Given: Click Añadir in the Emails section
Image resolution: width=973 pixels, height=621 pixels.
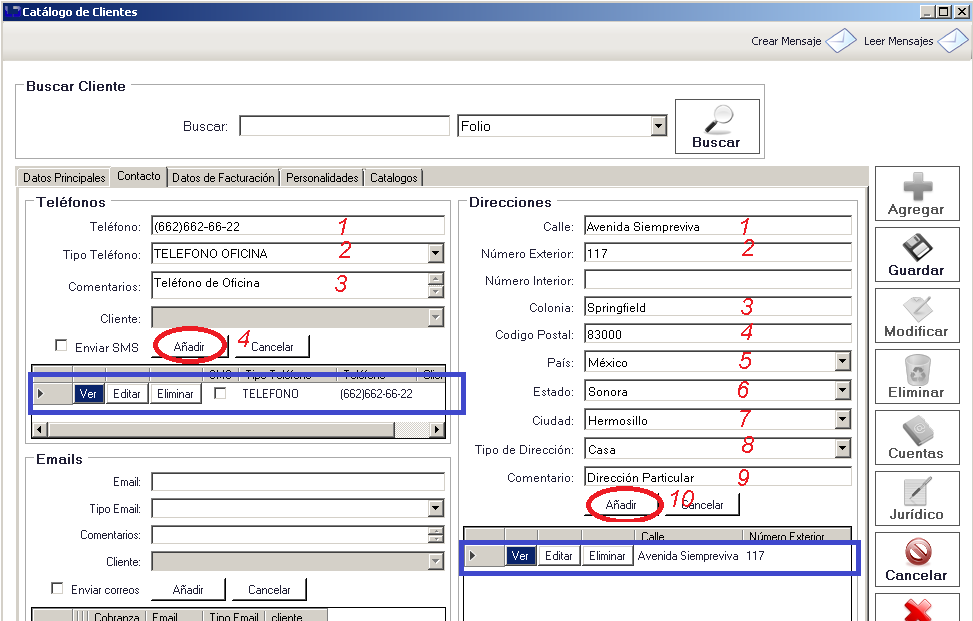Looking at the screenshot, I should pyautogui.click(x=188, y=589).
